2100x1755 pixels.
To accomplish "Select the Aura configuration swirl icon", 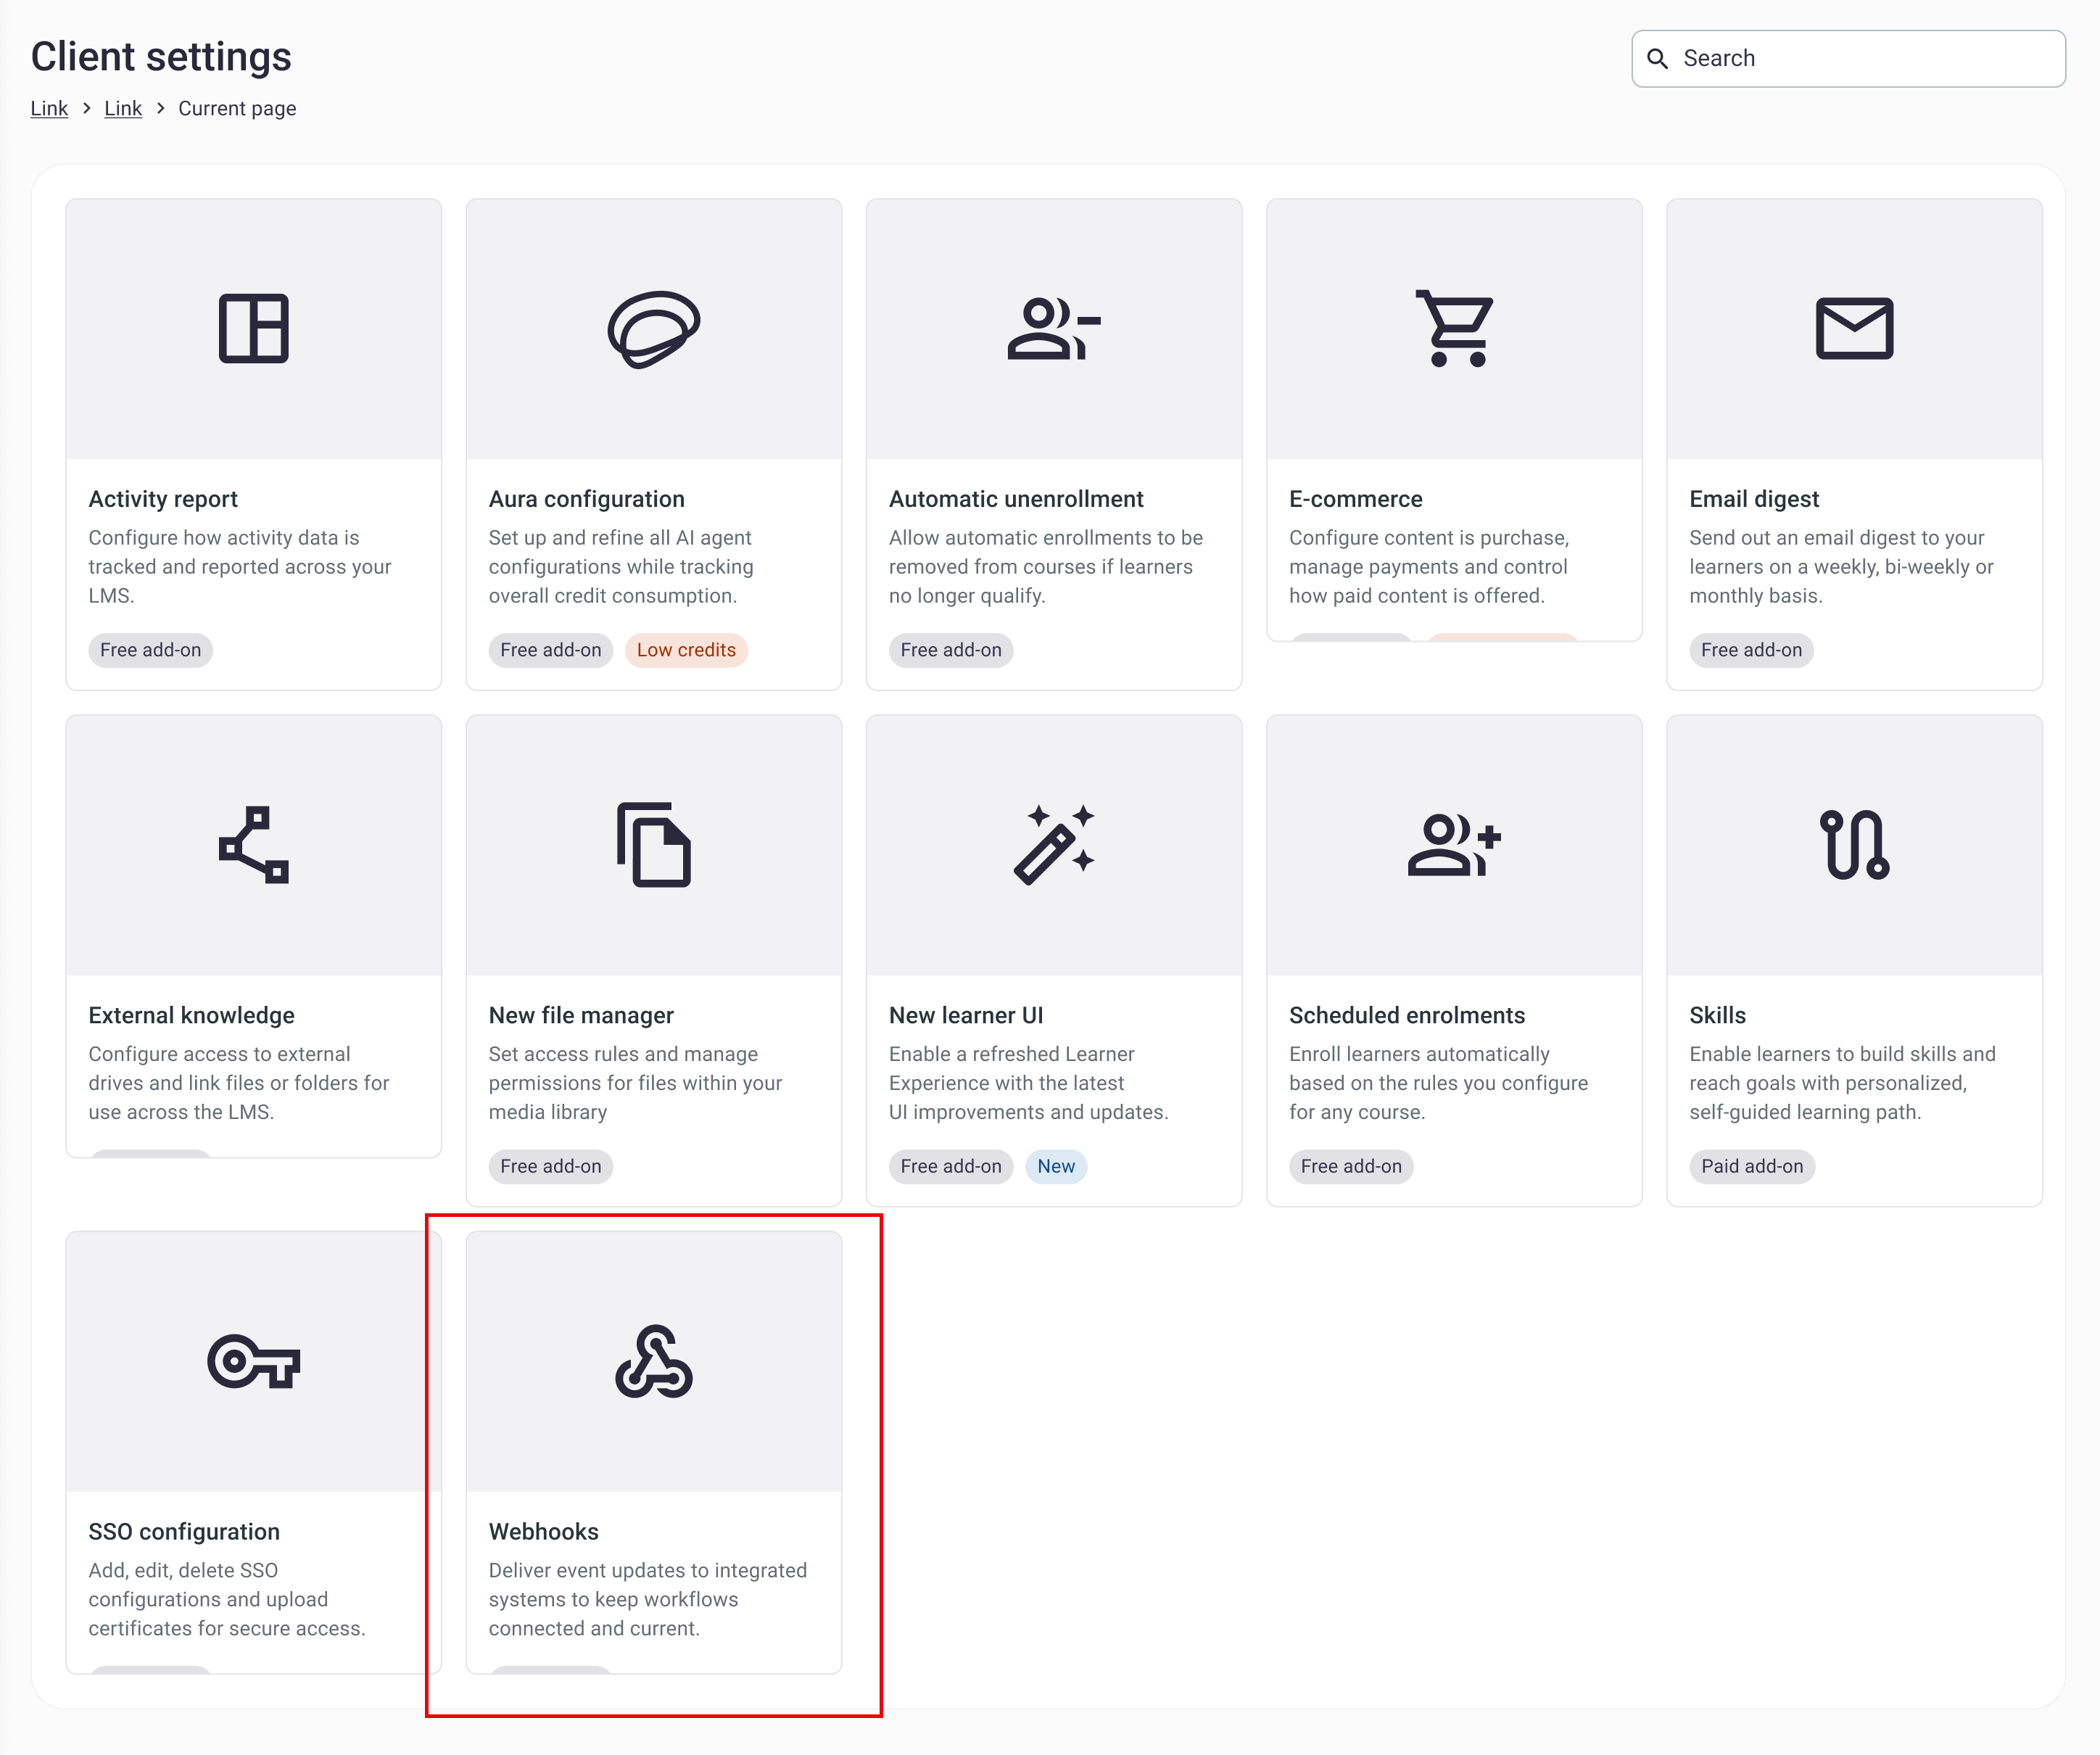I will (654, 329).
